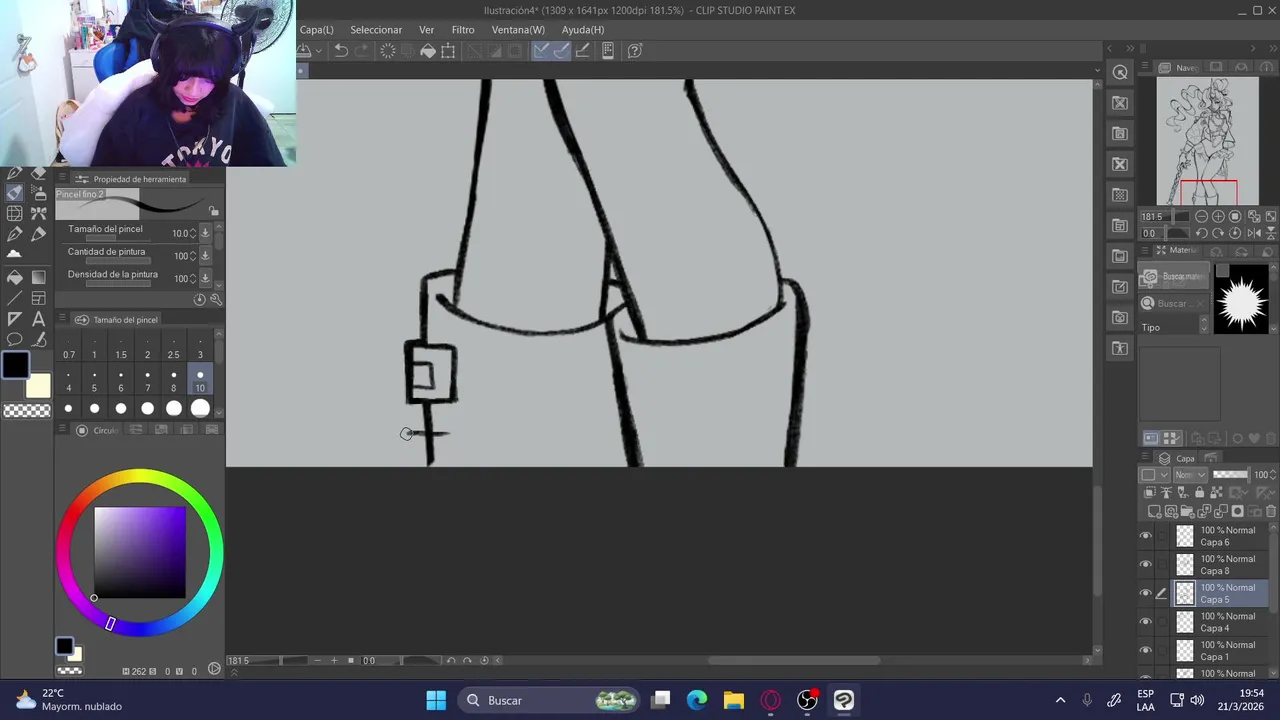
Task: Hide layer Capa 1
Action: pyautogui.click(x=1146, y=650)
